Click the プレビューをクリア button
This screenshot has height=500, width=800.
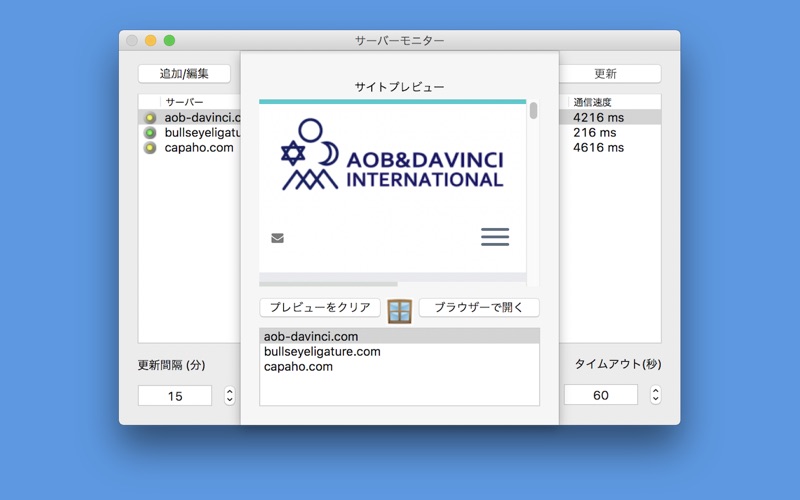[x=320, y=307]
